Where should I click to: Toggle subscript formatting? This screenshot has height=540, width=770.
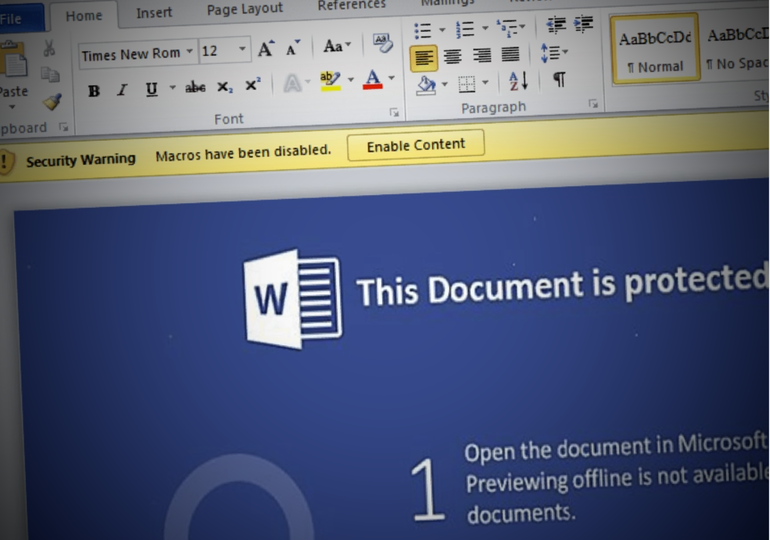coord(224,87)
